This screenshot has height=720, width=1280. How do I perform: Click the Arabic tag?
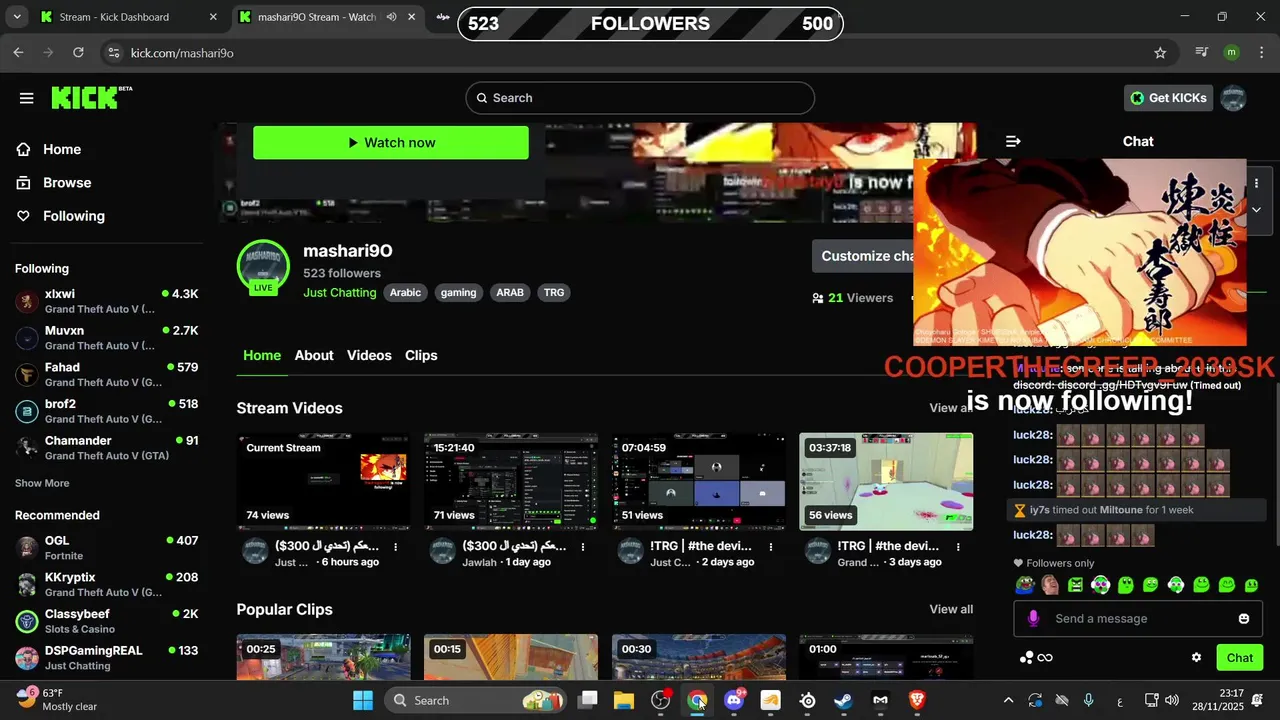click(405, 293)
